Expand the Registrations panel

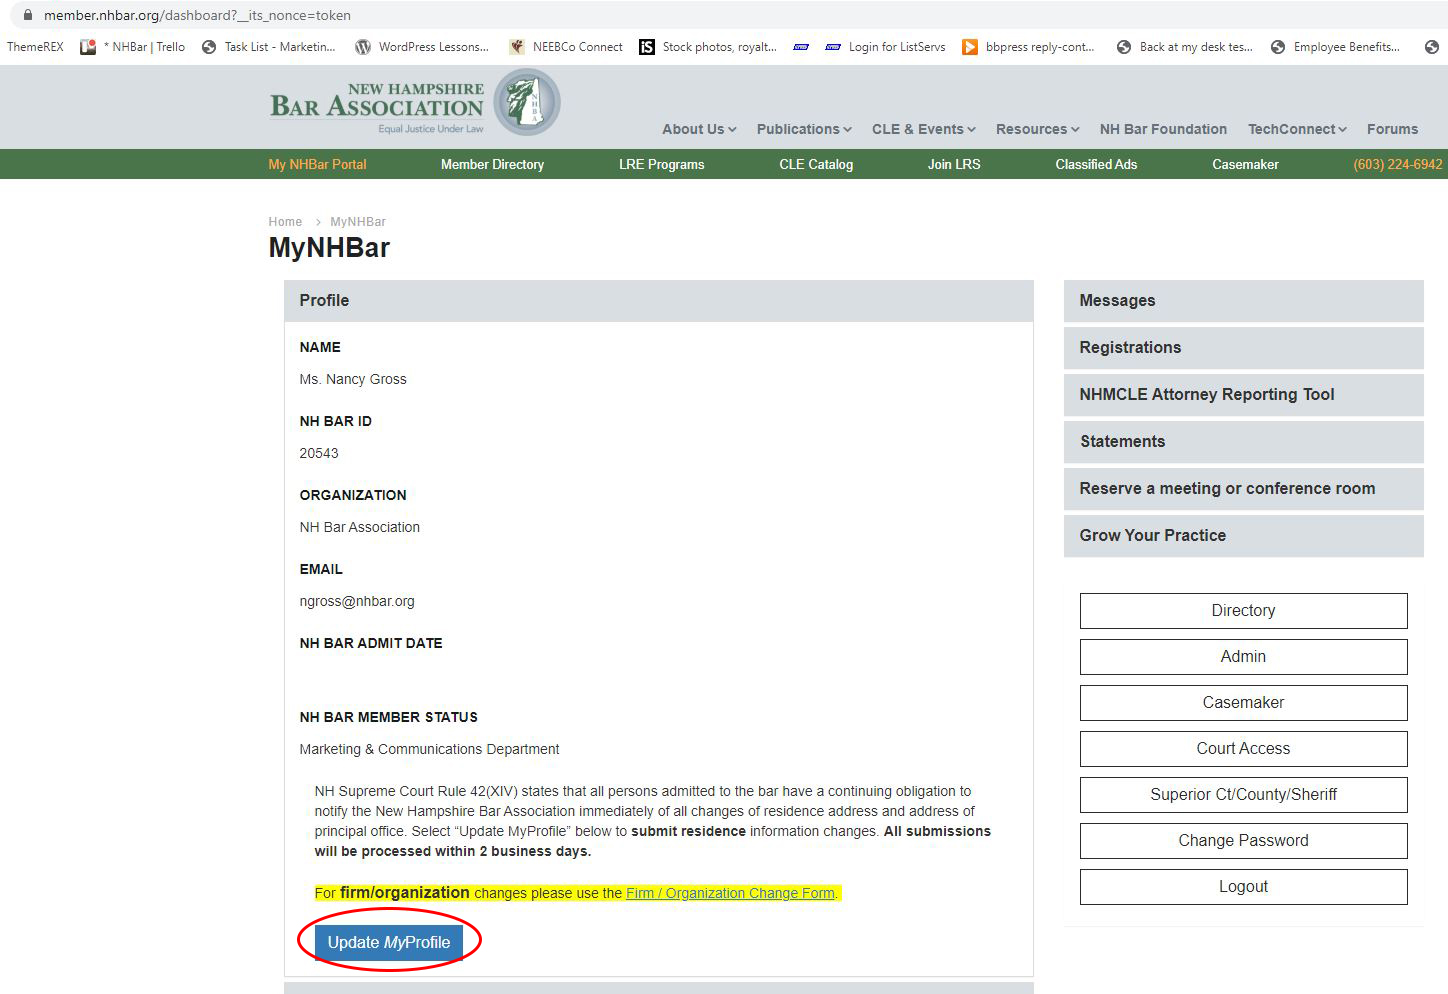click(x=1243, y=348)
